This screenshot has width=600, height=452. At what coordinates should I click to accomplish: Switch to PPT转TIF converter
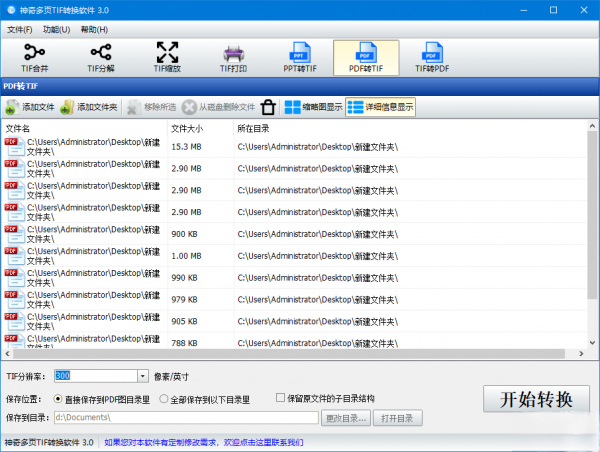[300, 58]
